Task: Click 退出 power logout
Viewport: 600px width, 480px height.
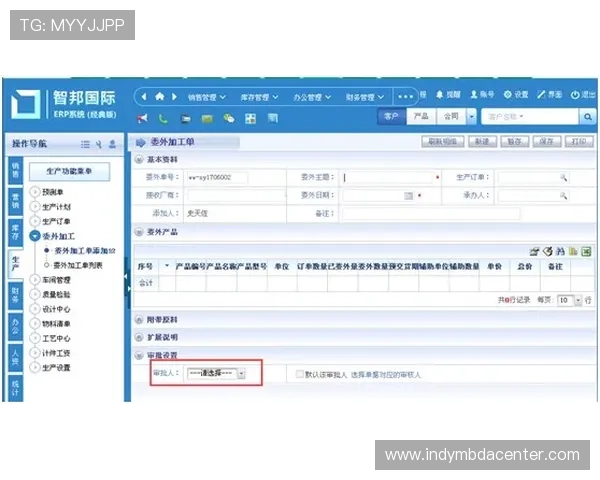Action: [583, 95]
